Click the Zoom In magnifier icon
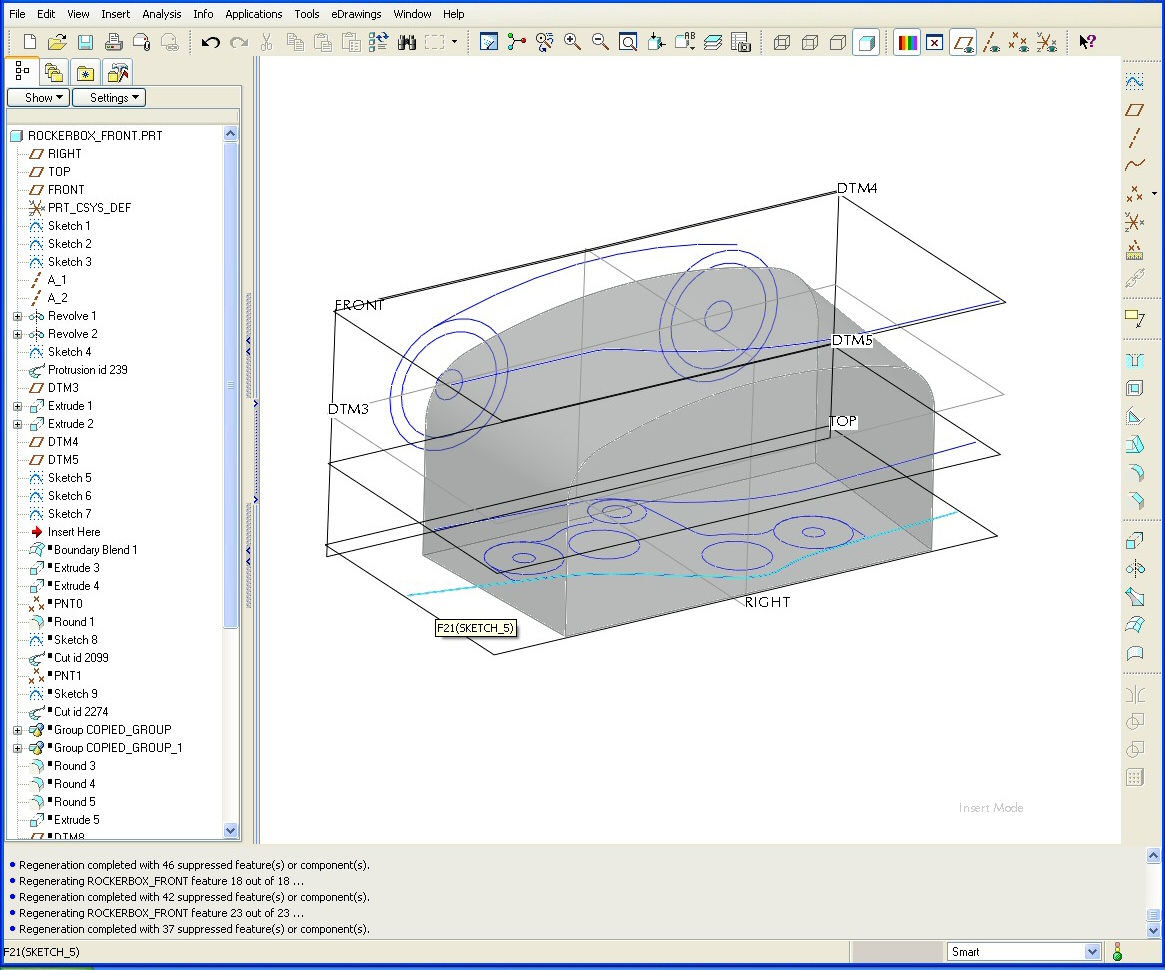Viewport: 1165px width, 970px height. pyautogui.click(x=572, y=42)
